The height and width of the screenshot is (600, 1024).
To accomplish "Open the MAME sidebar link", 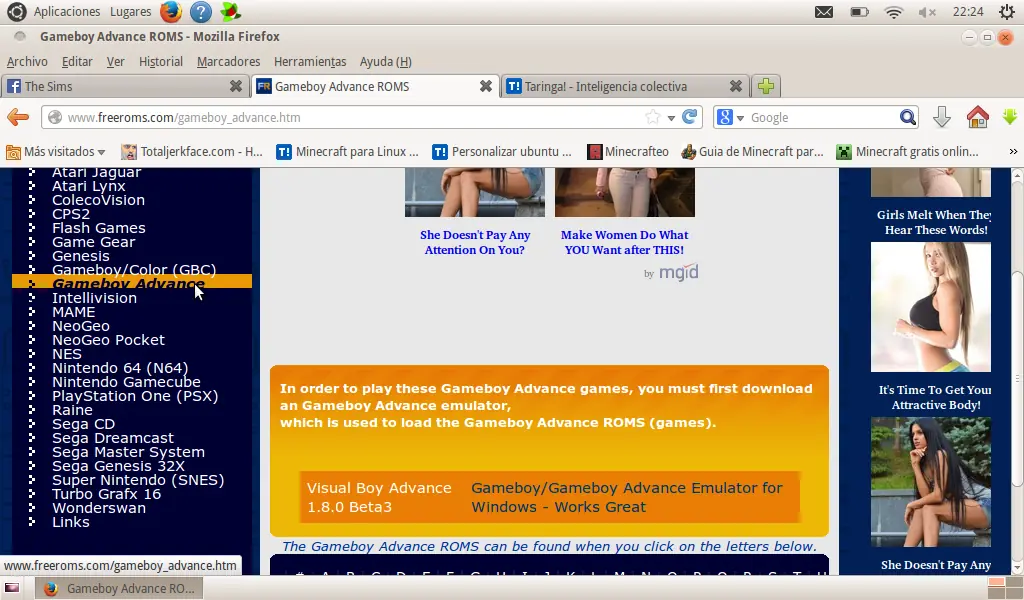I will click(x=74, y=311).
